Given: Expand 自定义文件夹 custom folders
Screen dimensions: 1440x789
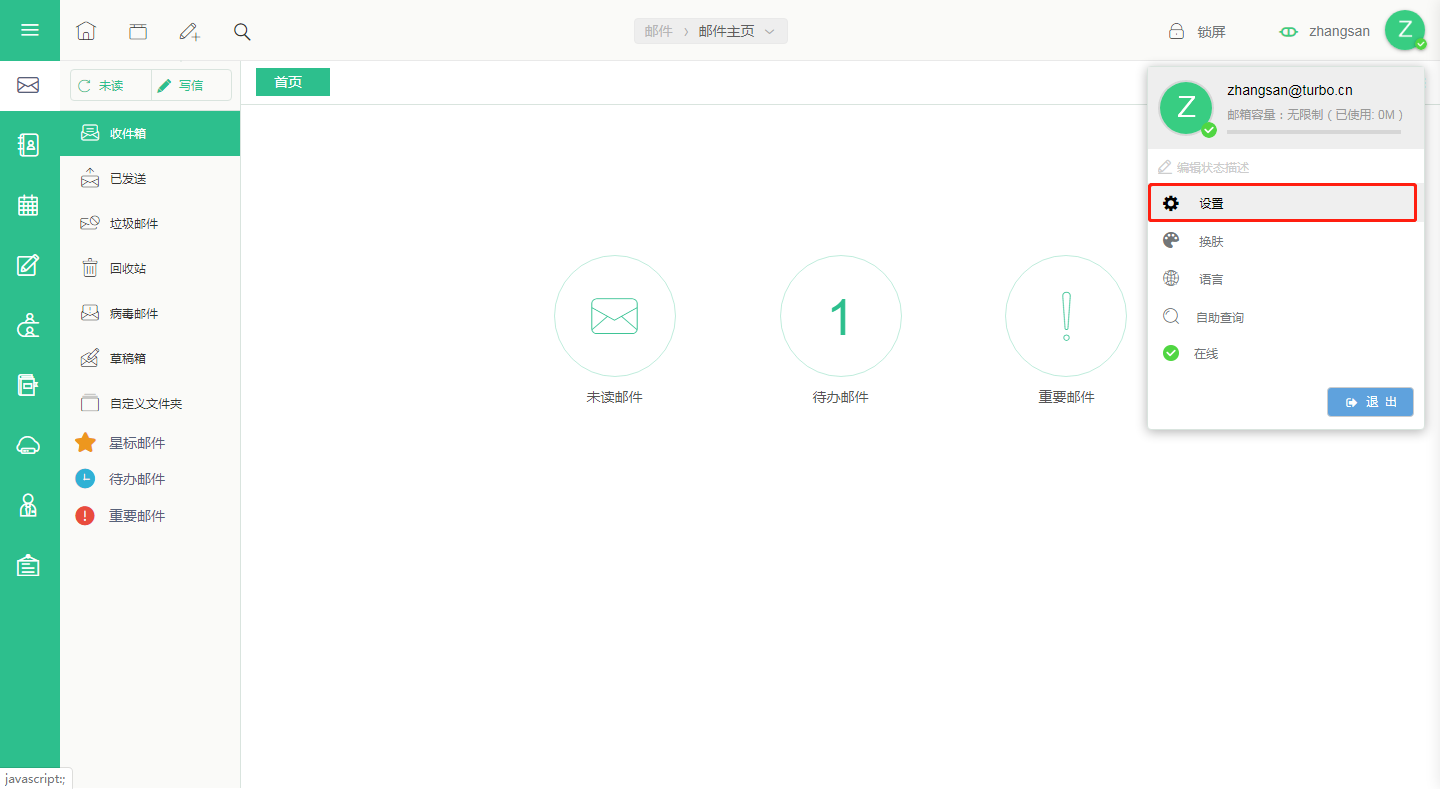Looking at the screenshot, I should (x=150, y=403).
